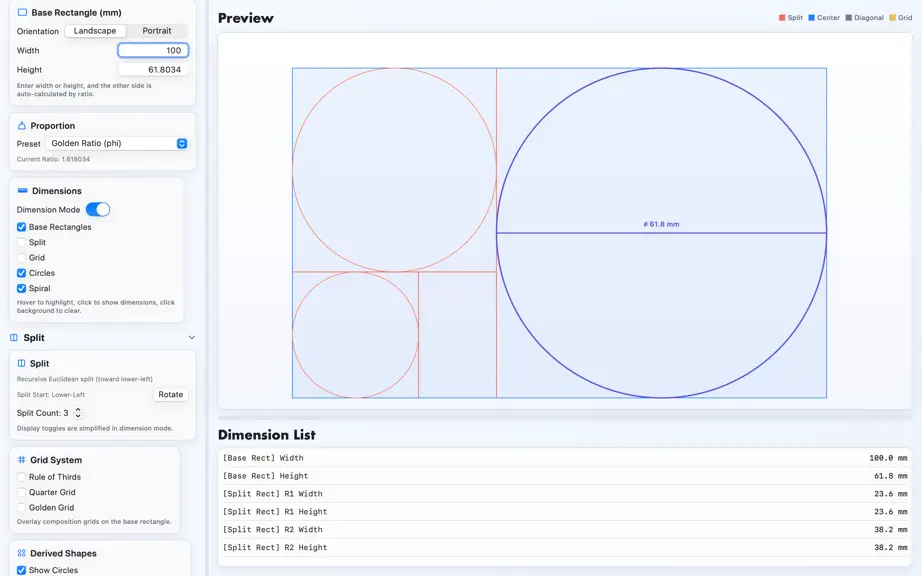Click the gray Diagonal legend swatch
This screenshot has width=922, height=576.
click(848, 18)
